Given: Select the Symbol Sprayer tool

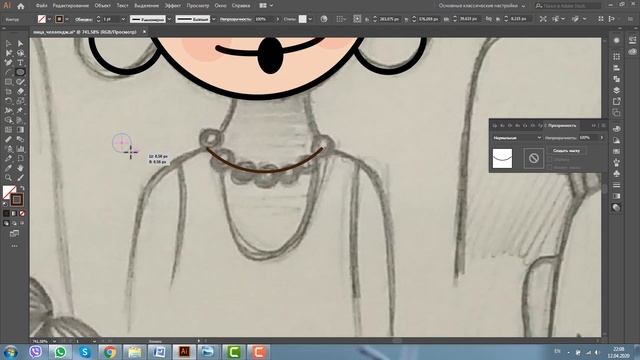Looking at the screenshot, I should (8, 149).
